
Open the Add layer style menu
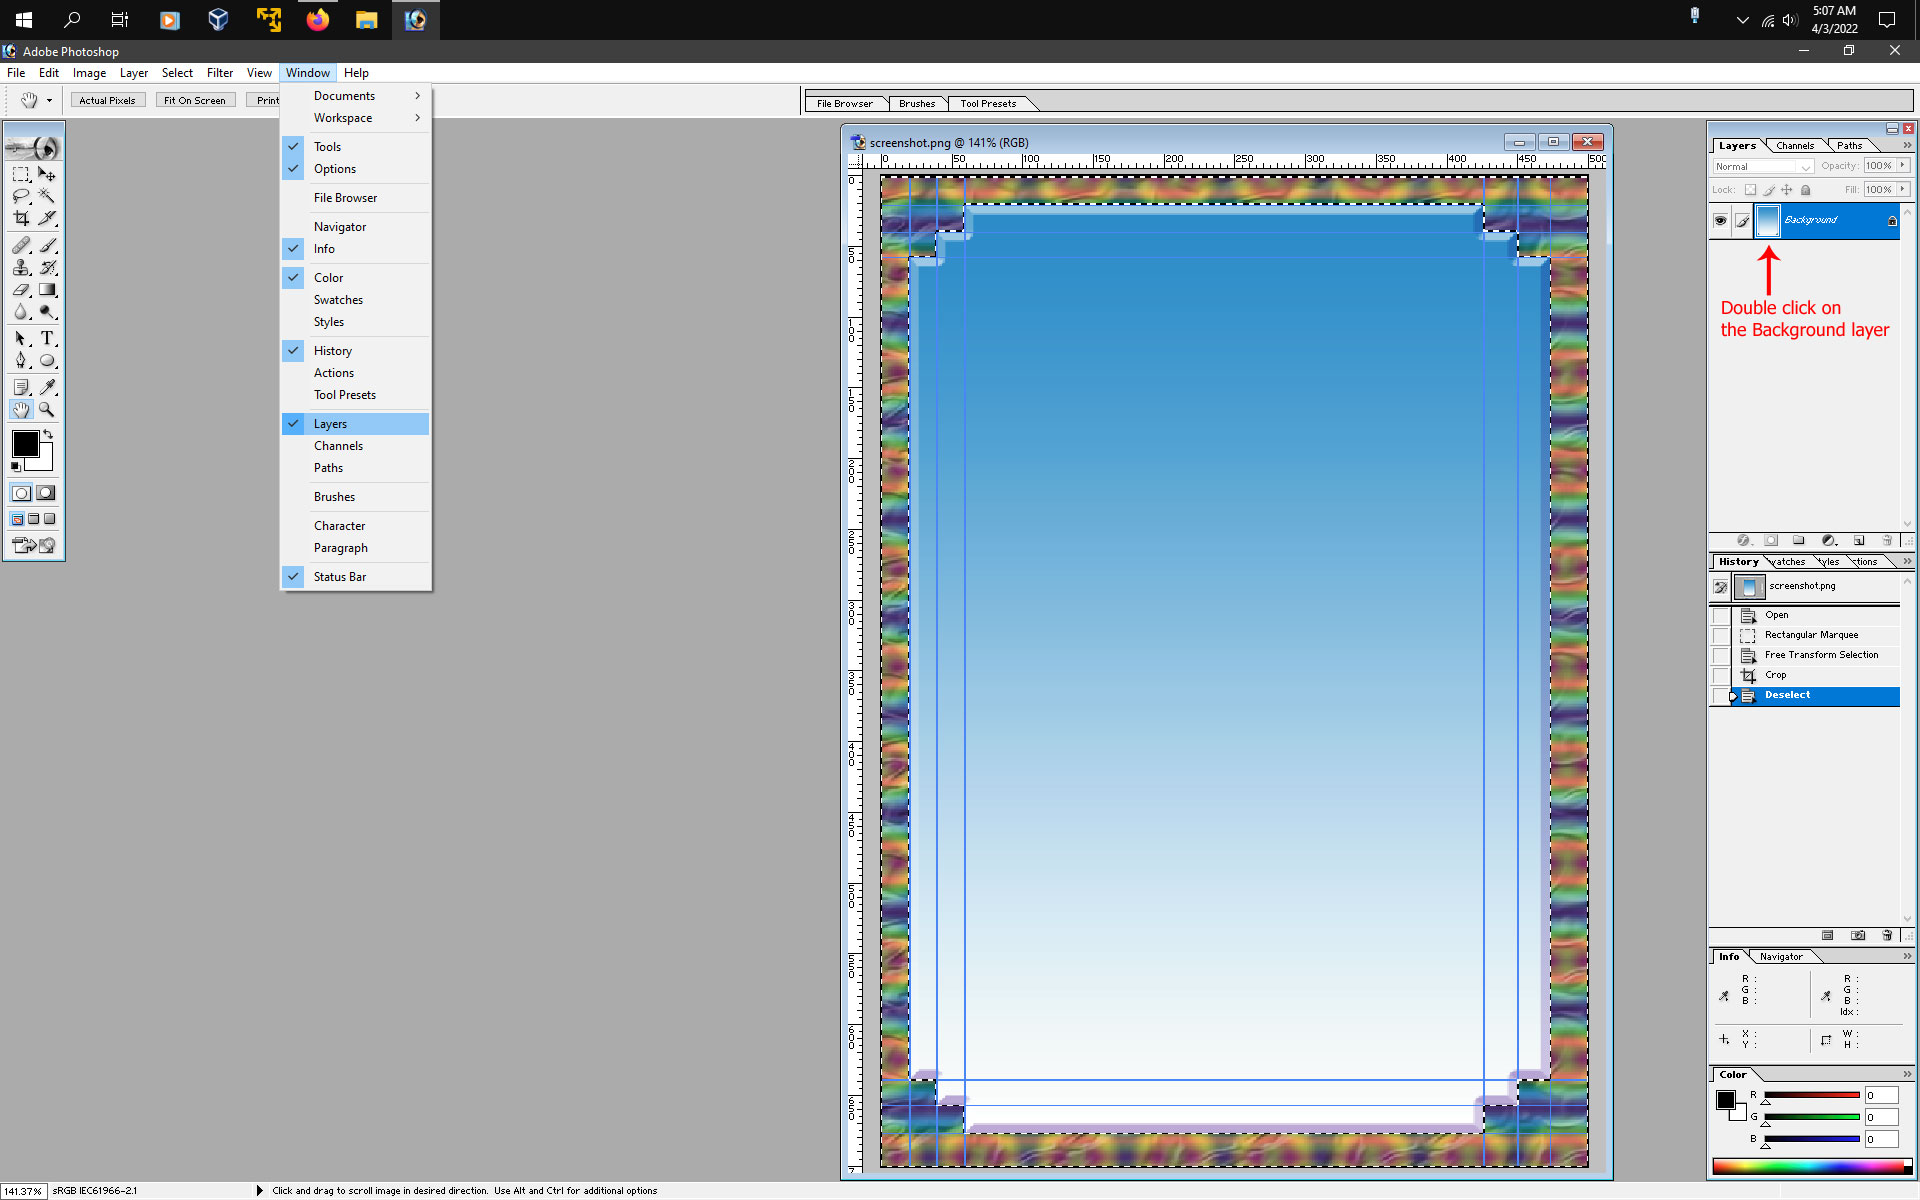[1746, 540]
